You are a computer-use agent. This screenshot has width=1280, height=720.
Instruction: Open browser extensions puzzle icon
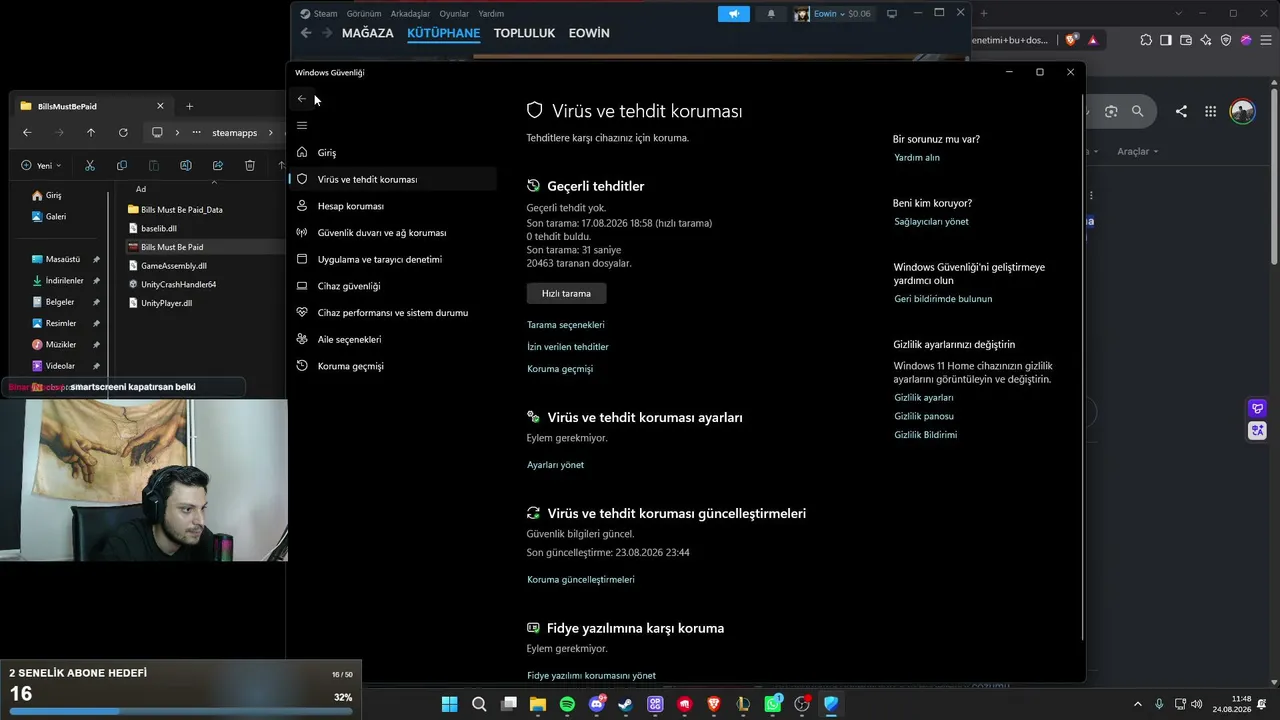pos(1146,40)
